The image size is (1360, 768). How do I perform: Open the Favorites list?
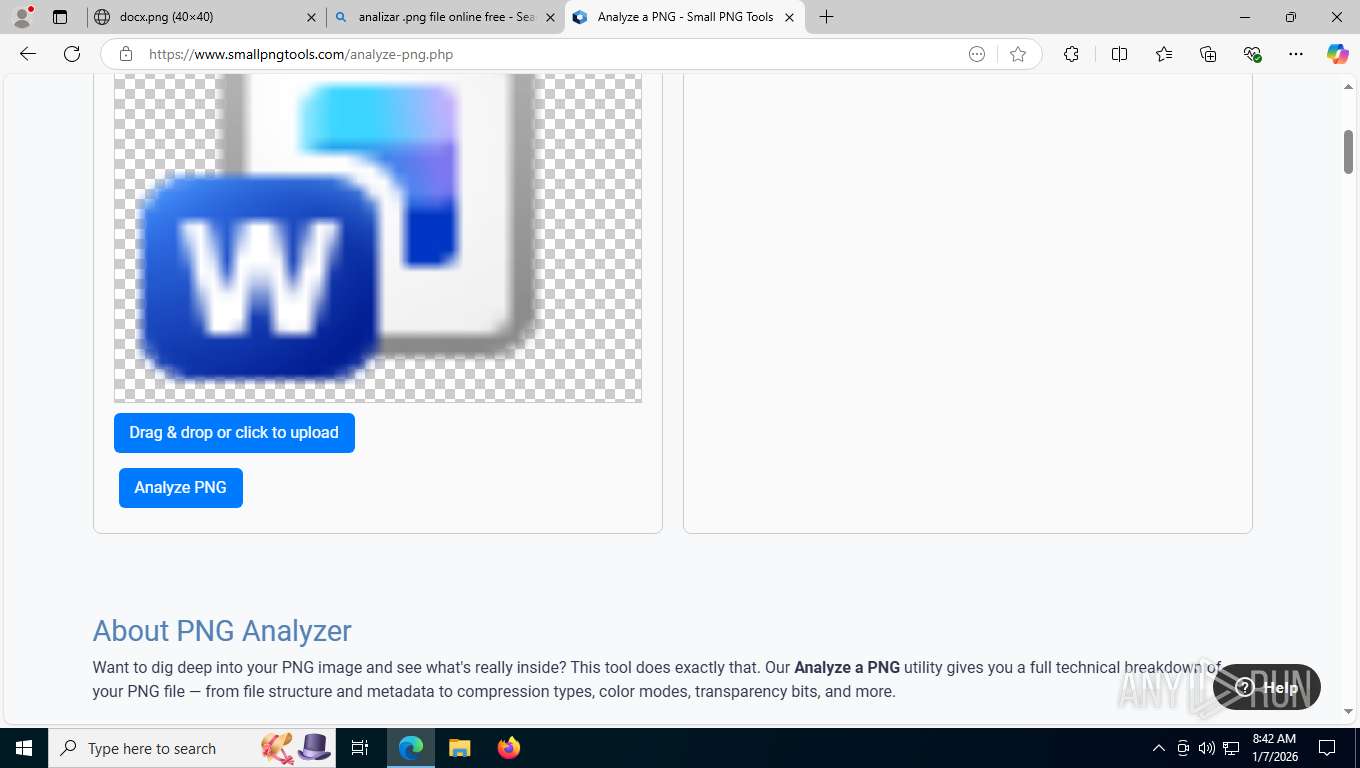pyautogui.click(x=1164, y=54)
